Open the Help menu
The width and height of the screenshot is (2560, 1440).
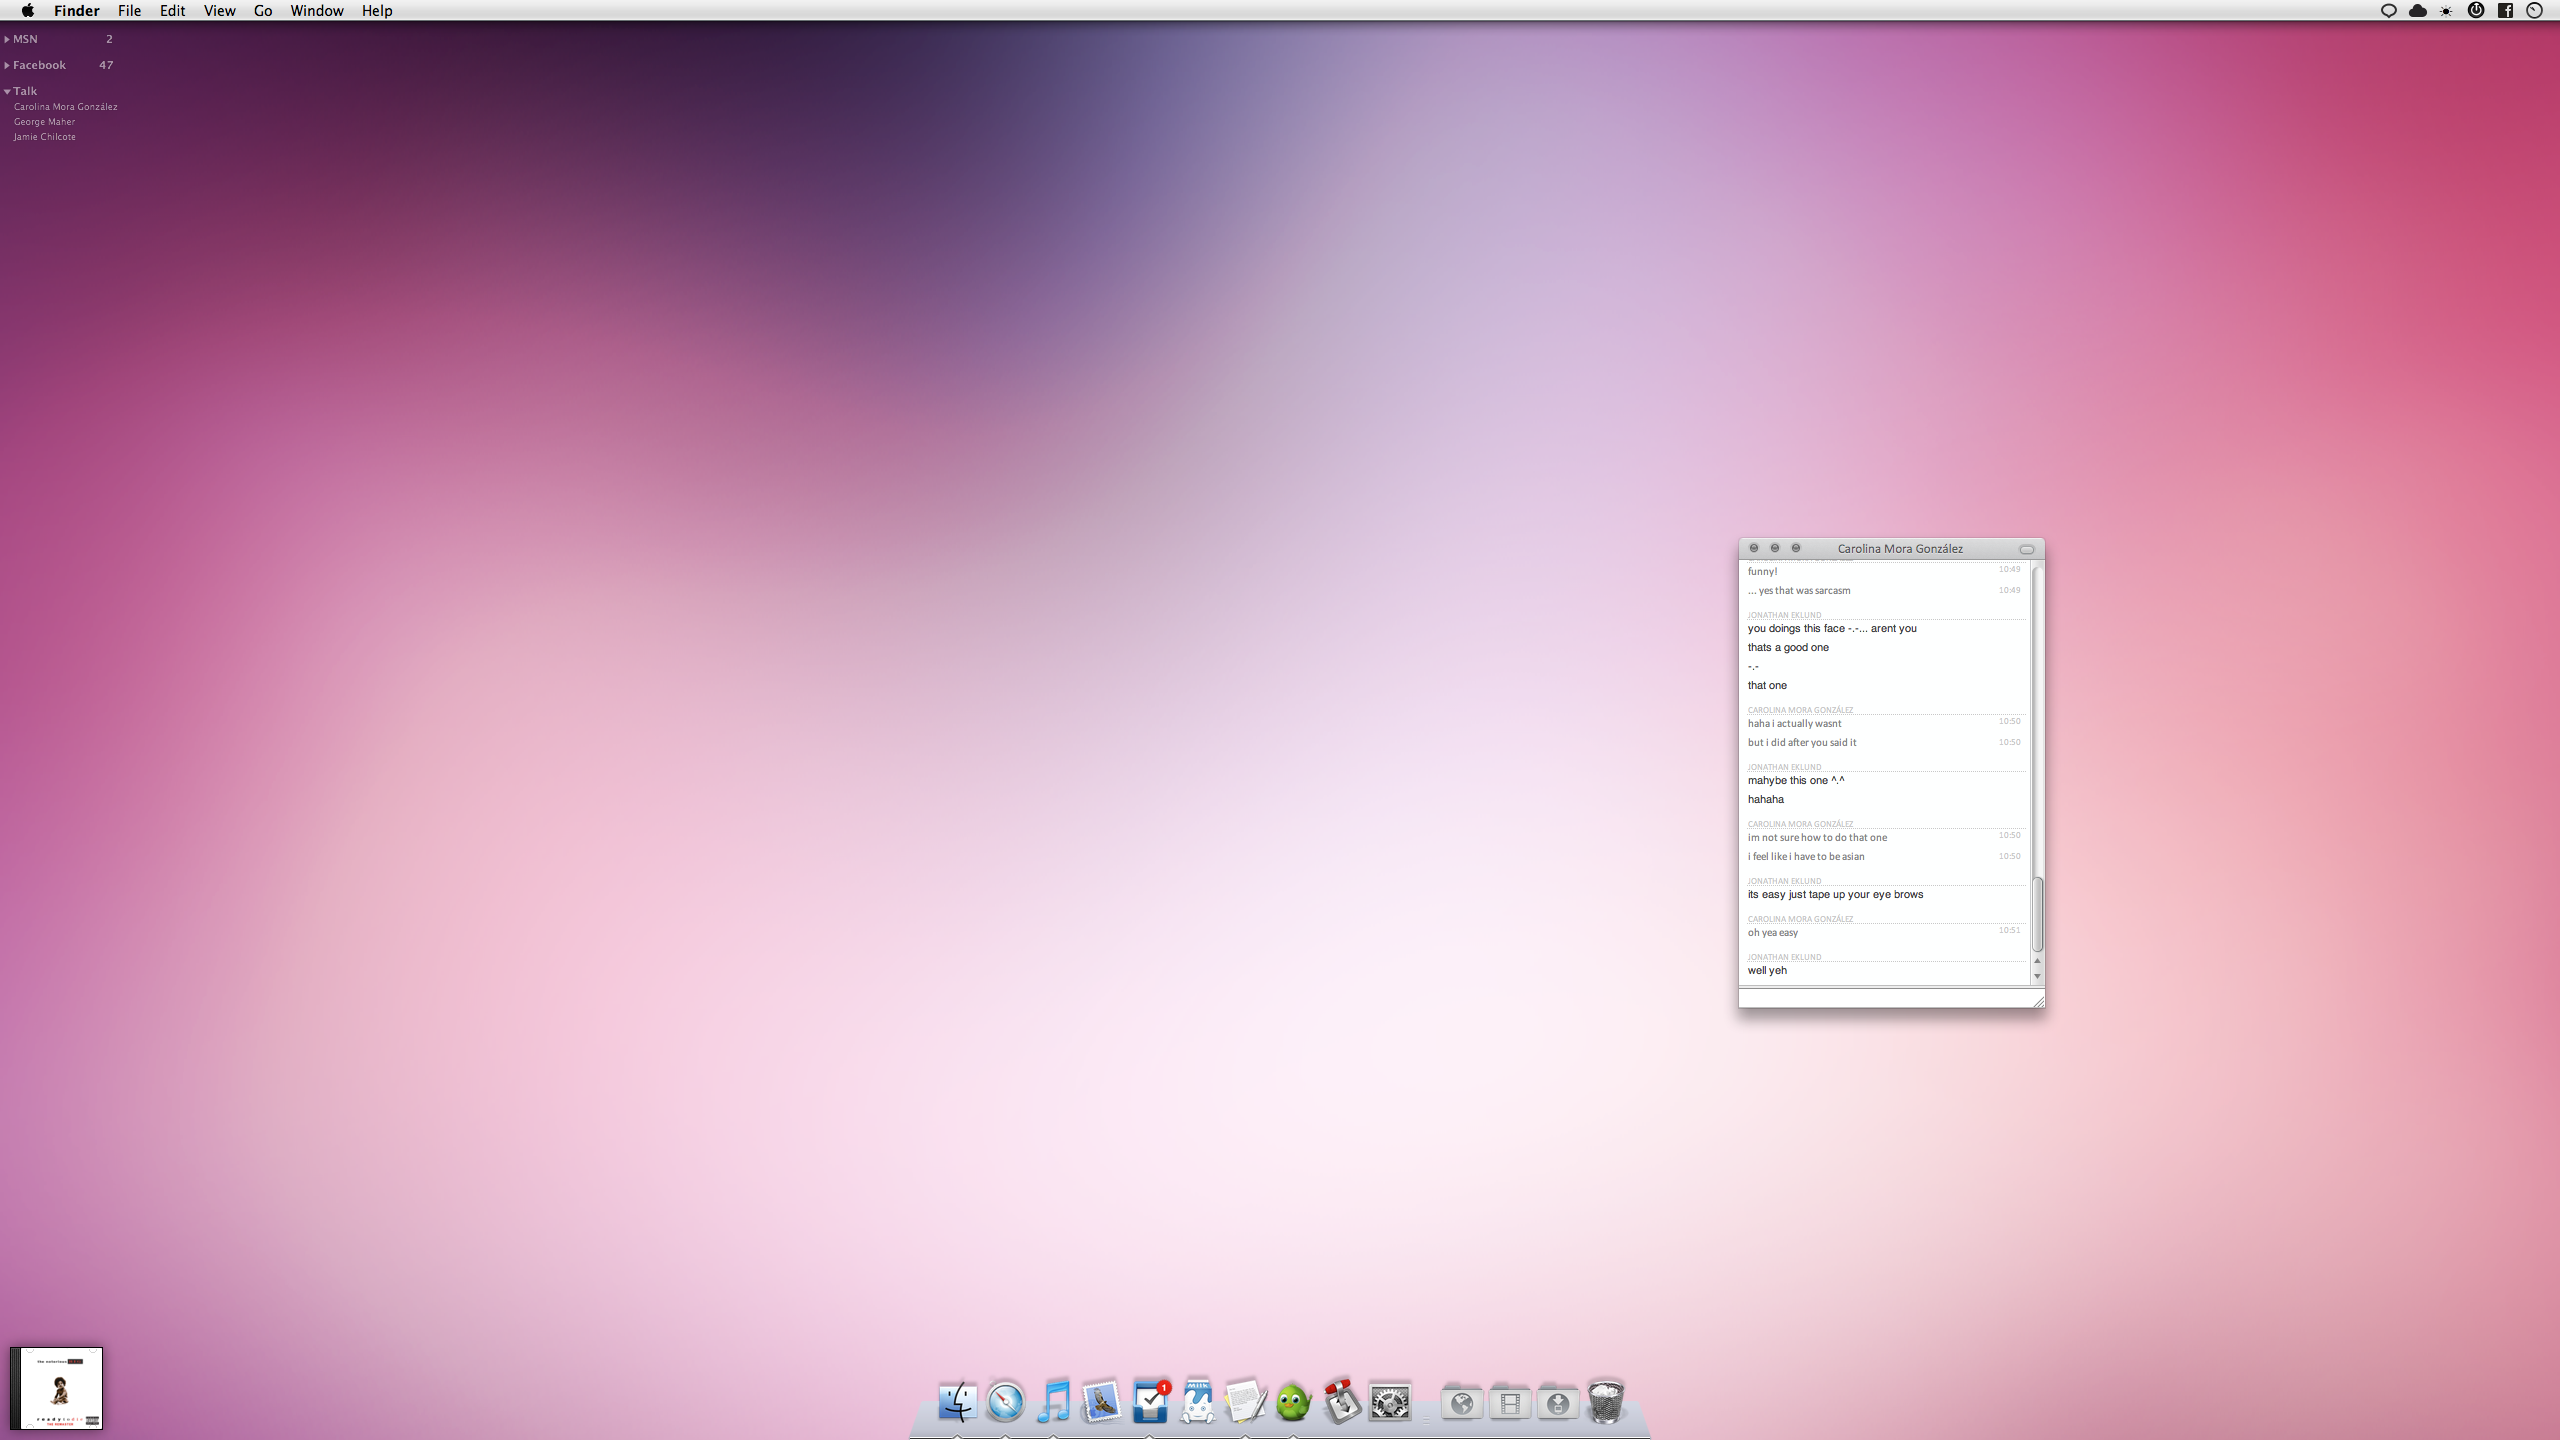coord(377,10)
